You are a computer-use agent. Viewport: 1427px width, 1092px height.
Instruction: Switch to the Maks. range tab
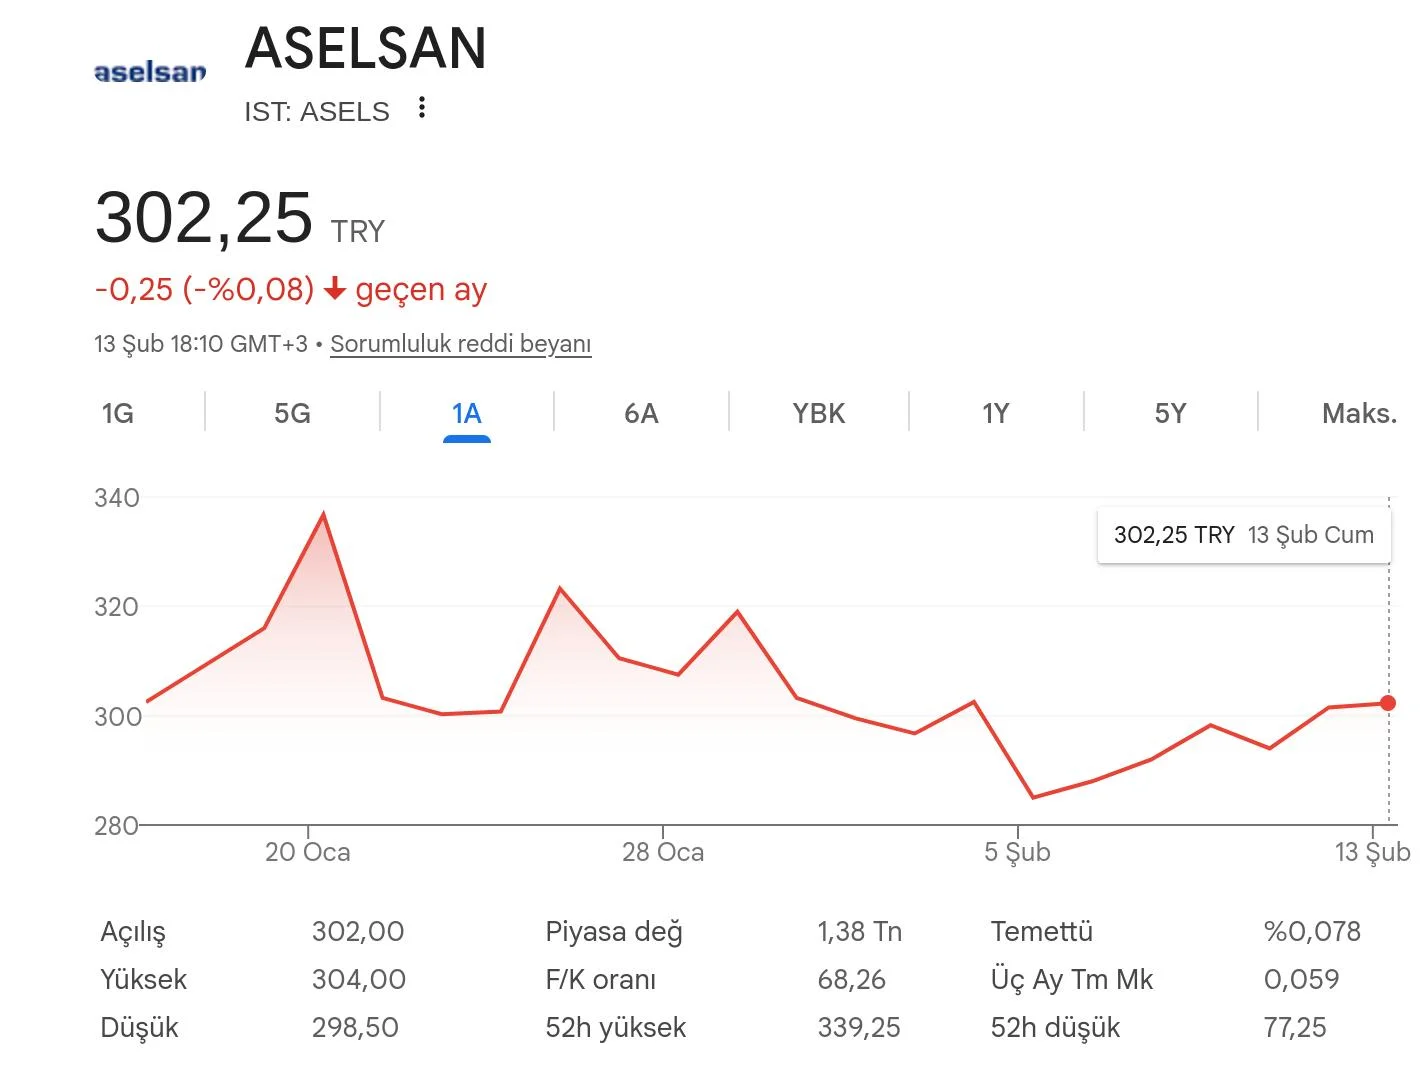click(x=1359, y=413)
